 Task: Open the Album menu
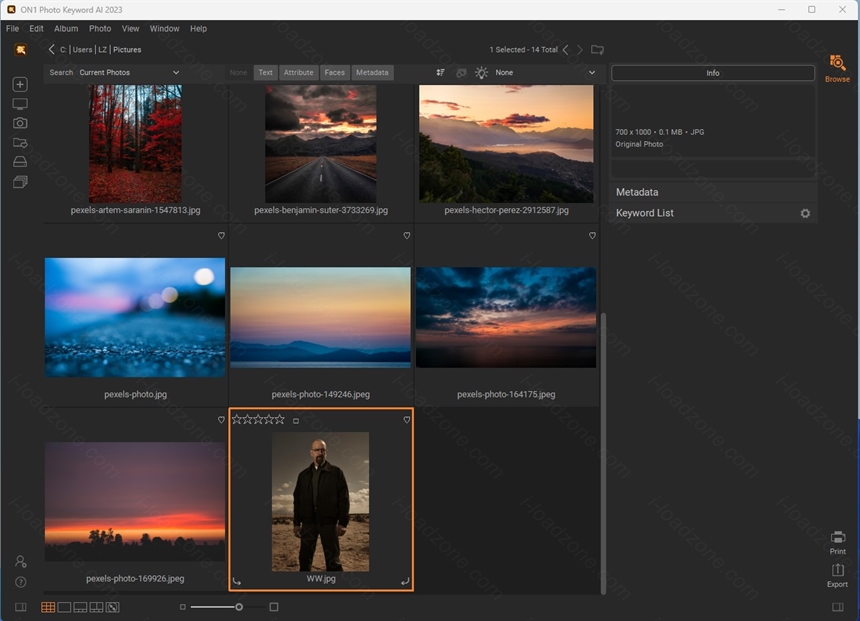tap(66, 29)
